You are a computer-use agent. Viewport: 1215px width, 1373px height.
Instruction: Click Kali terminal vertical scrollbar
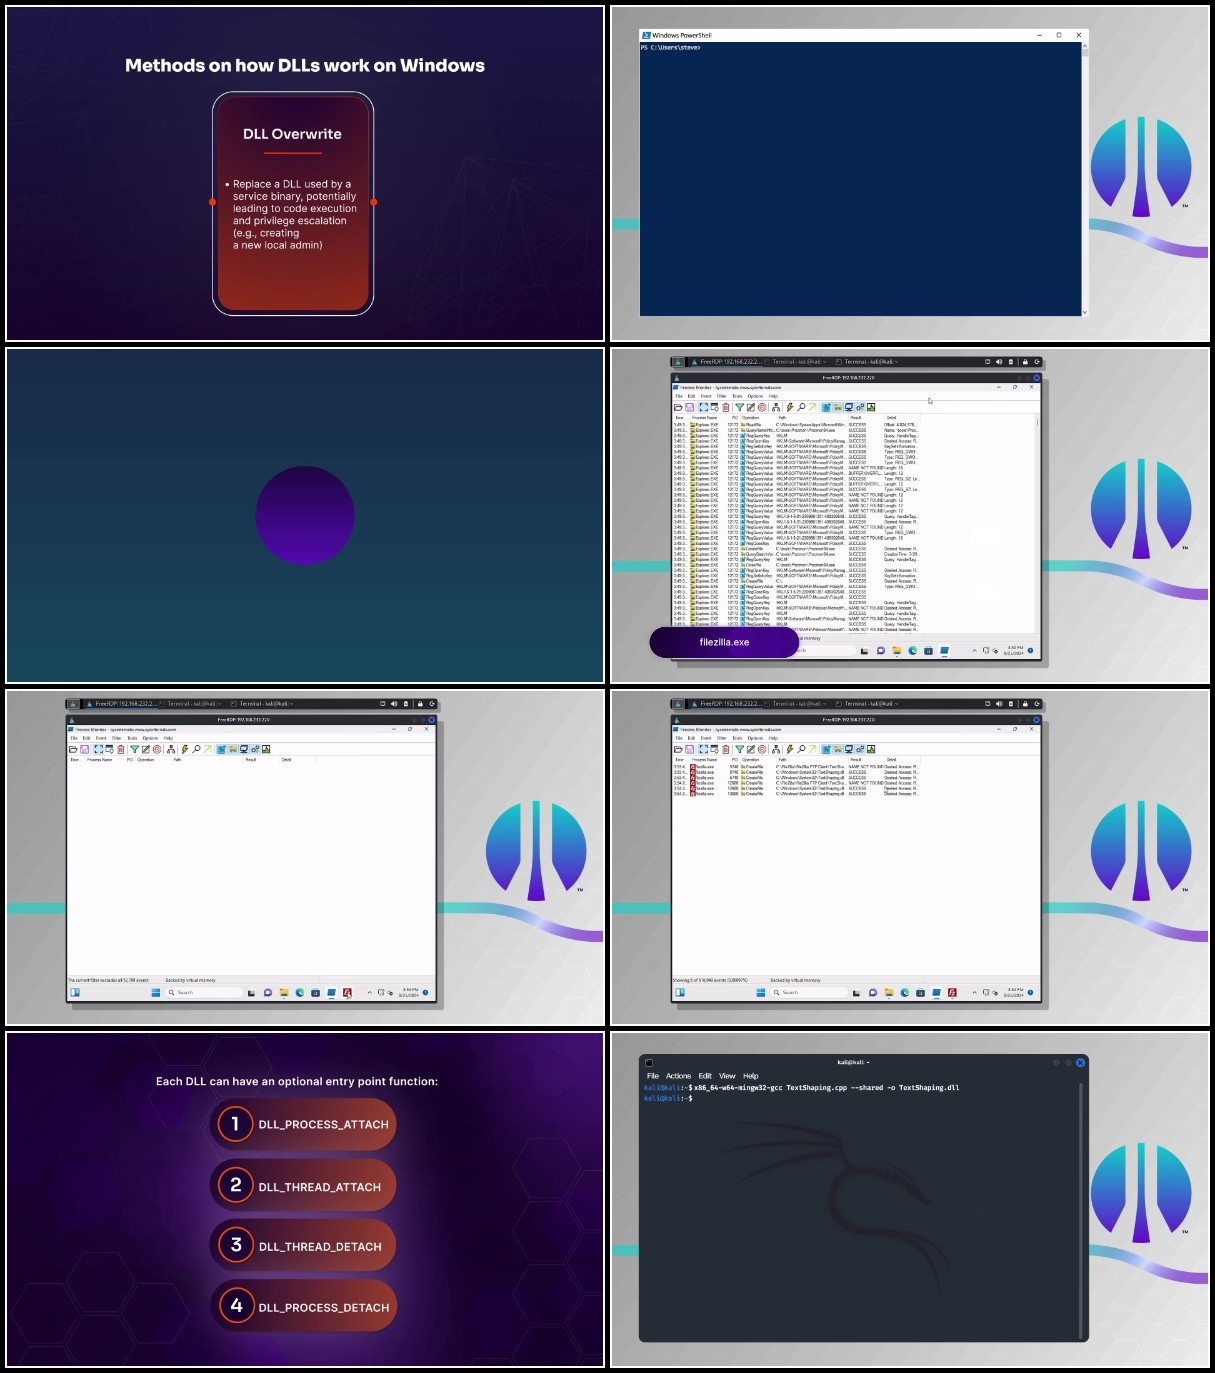[1081, 1210]
